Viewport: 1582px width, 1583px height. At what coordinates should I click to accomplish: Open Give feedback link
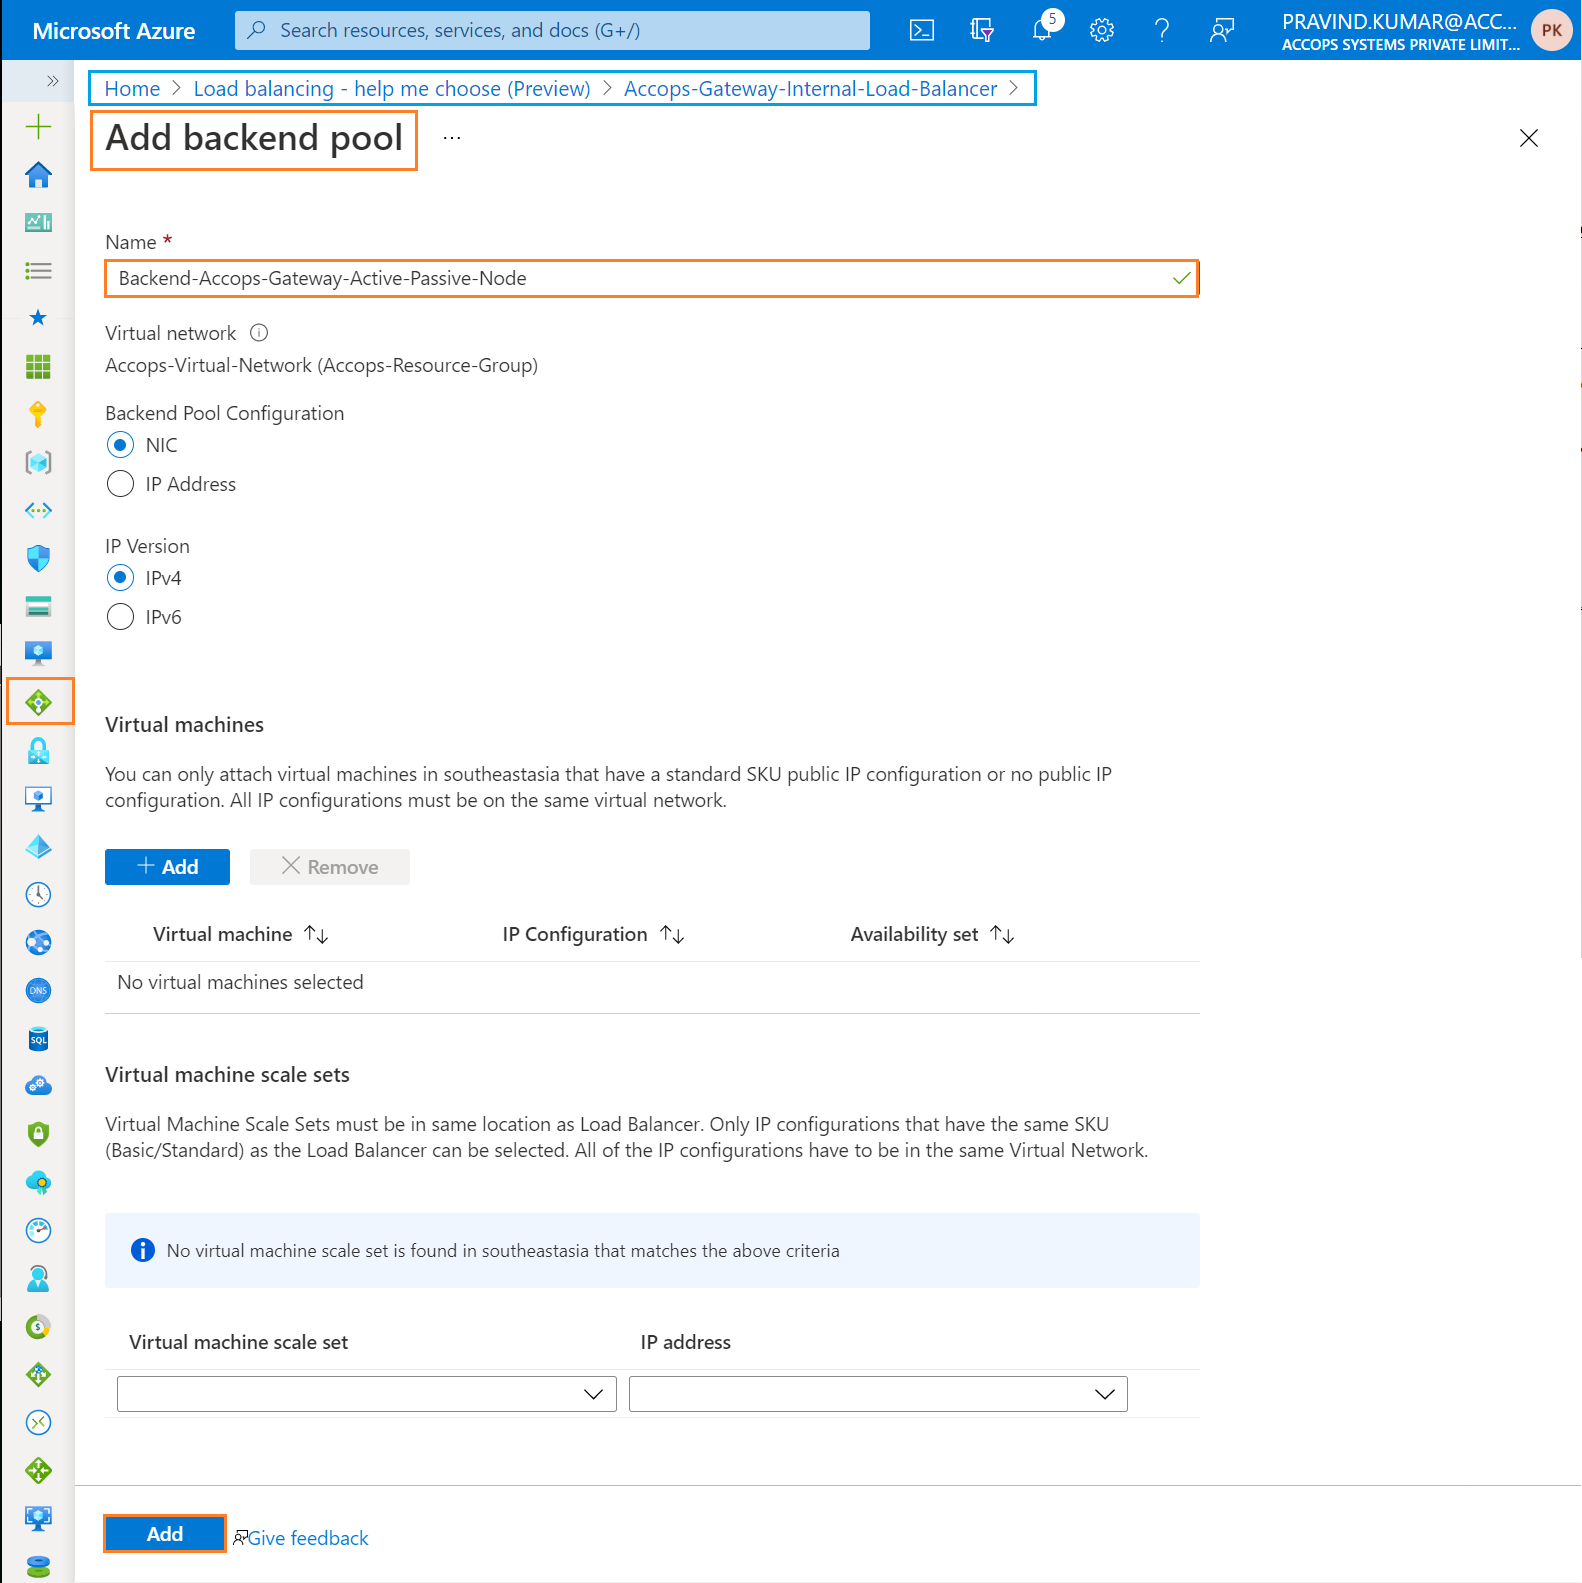[x=308, y=1538]
